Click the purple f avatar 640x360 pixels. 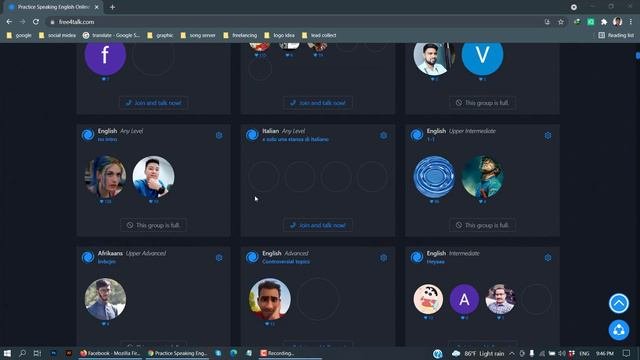point(105,55)
